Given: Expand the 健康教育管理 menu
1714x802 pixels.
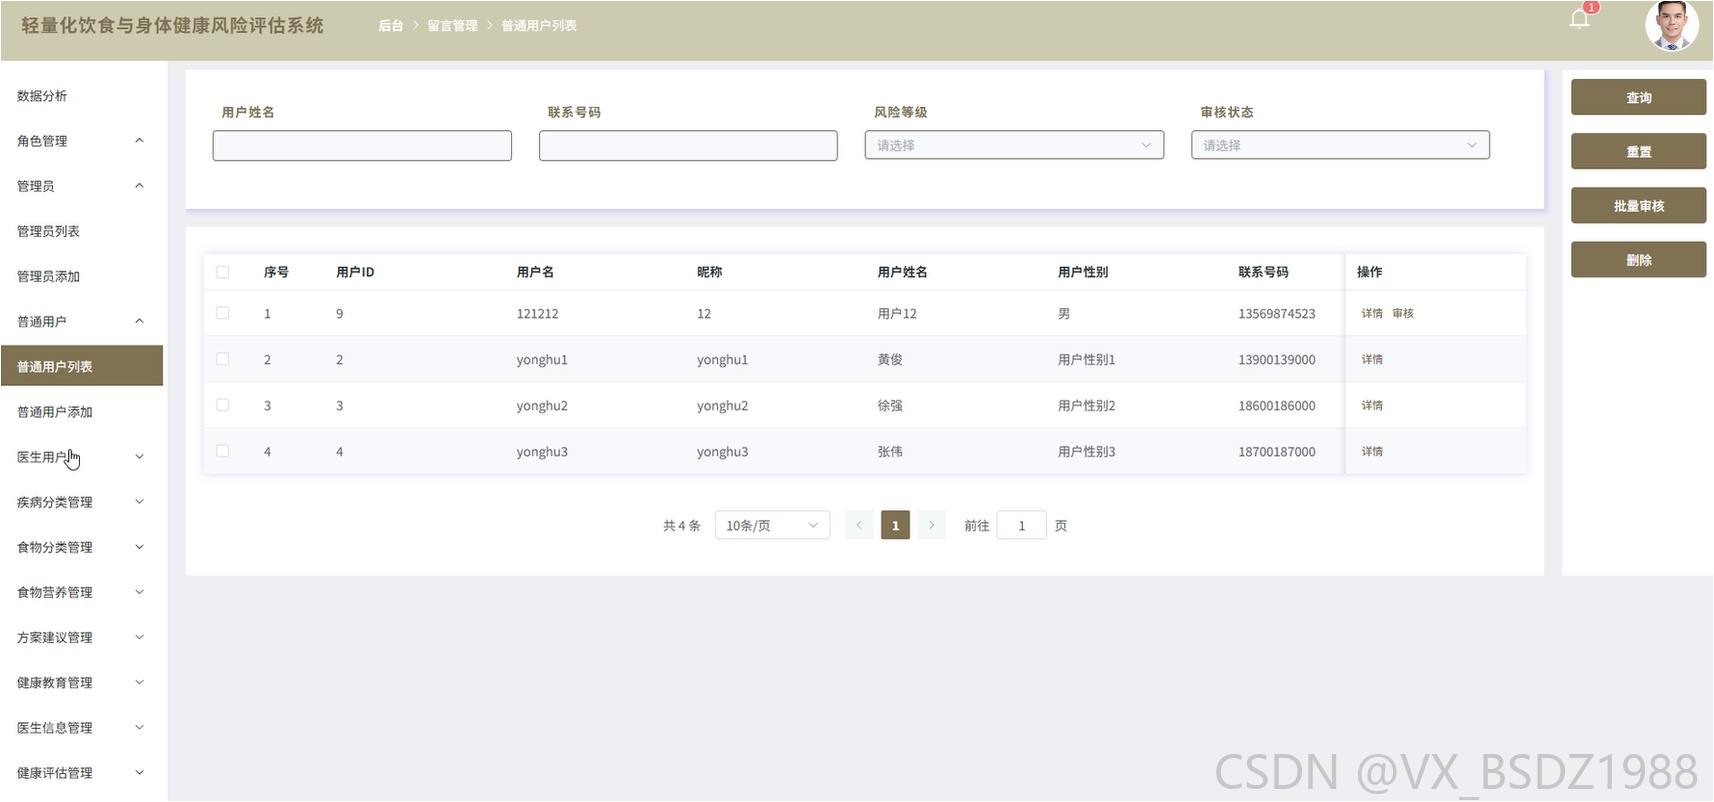Looking at the screenshot, I should (81, 683).
